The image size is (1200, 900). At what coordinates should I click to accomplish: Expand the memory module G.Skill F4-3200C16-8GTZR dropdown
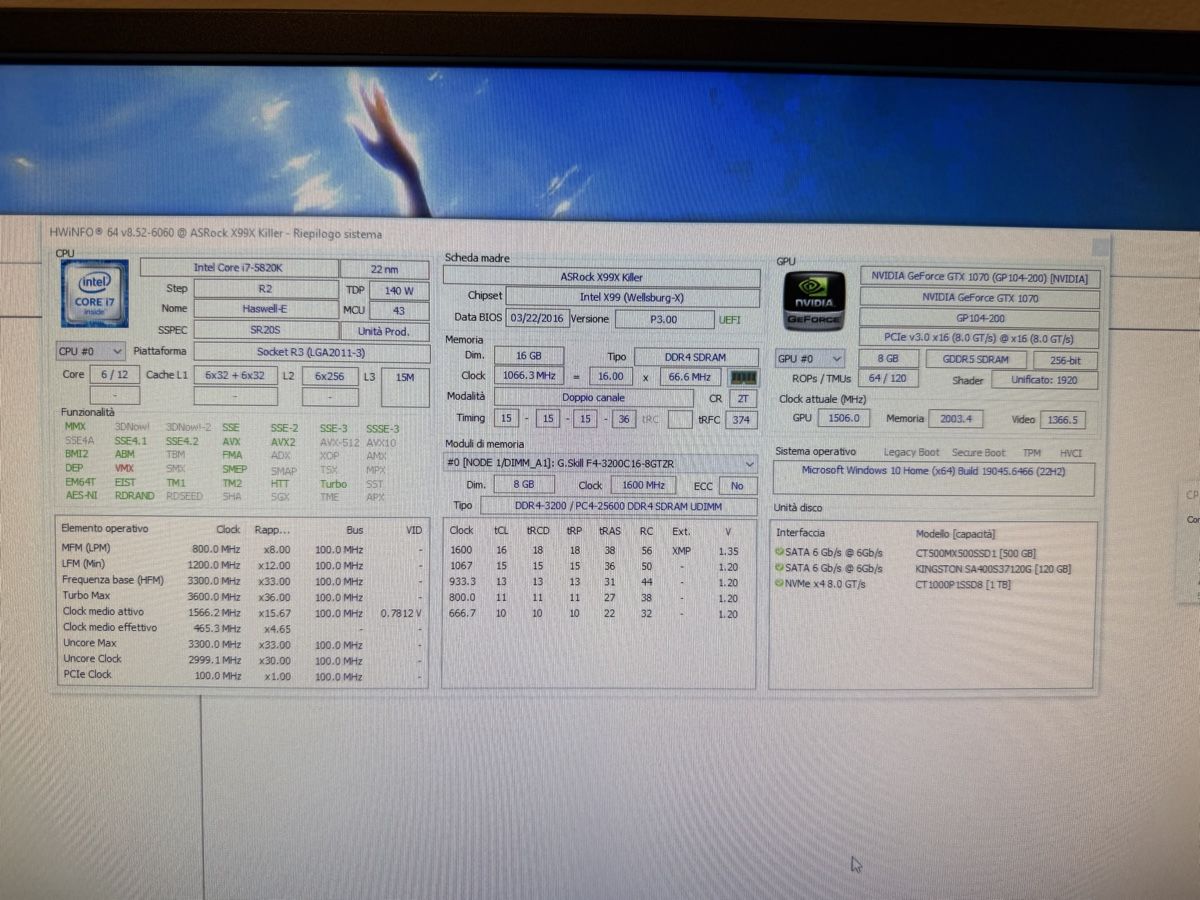pos(601,463)
